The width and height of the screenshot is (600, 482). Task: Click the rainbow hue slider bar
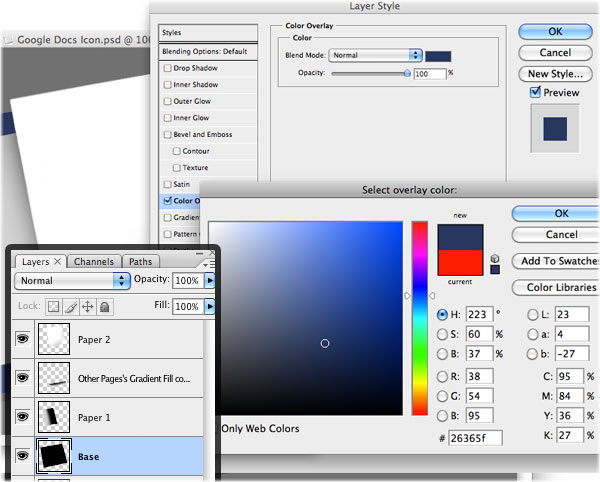(420, 318)
